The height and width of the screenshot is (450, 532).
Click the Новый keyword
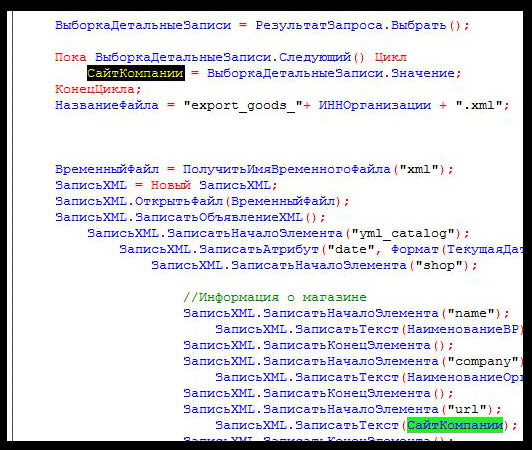point(171,185)
